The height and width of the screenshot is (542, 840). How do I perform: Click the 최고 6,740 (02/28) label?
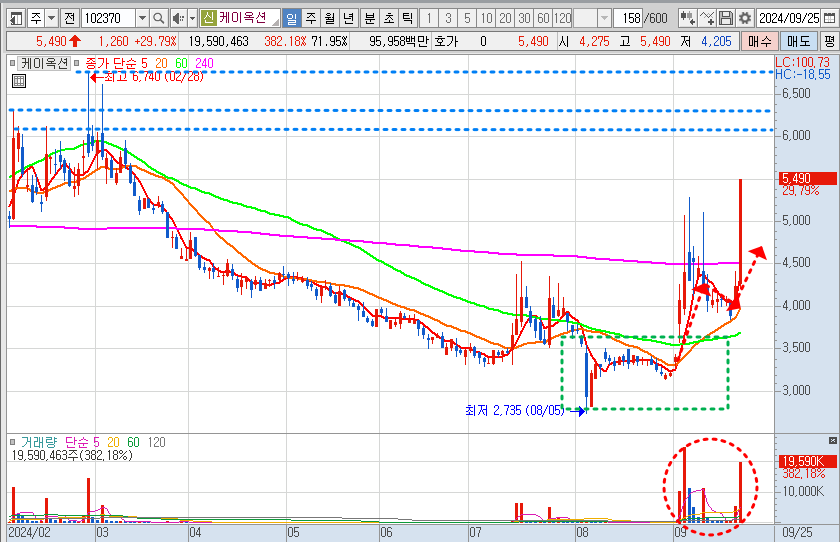coord(154,77)
